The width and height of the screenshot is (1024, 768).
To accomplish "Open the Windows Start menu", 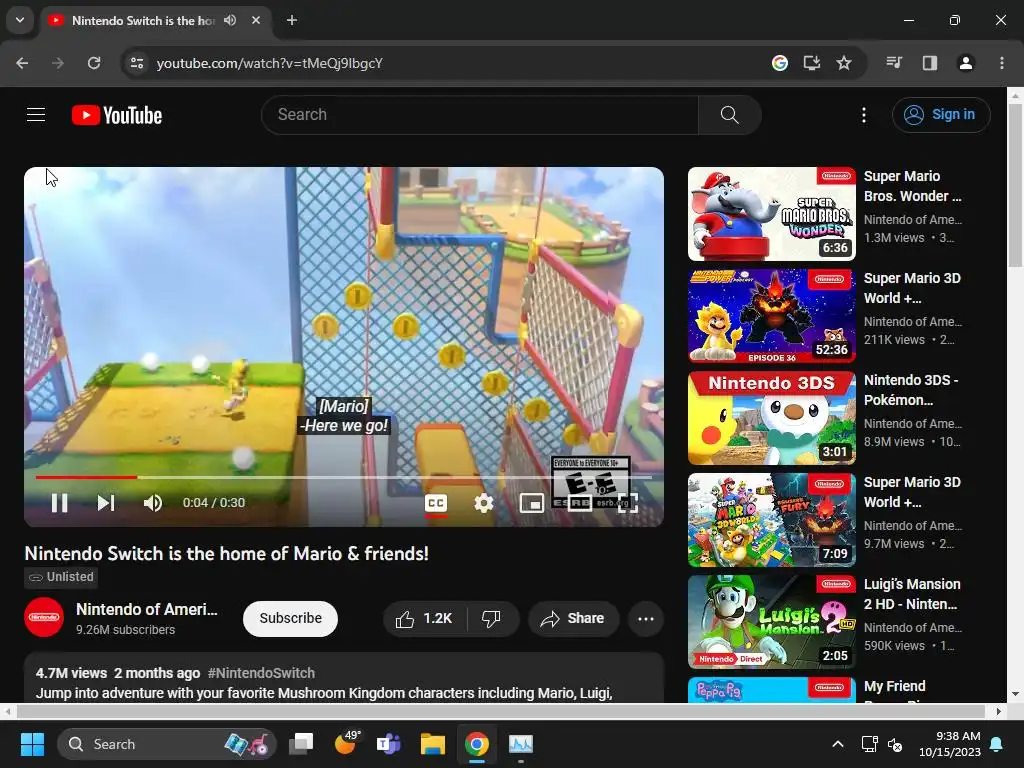I will (x=32, y=744).
